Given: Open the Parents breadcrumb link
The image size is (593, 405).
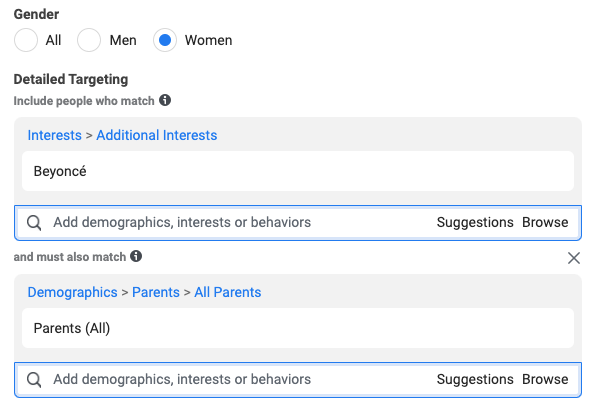Looking at the screenshot, I should tap(156, 292).
